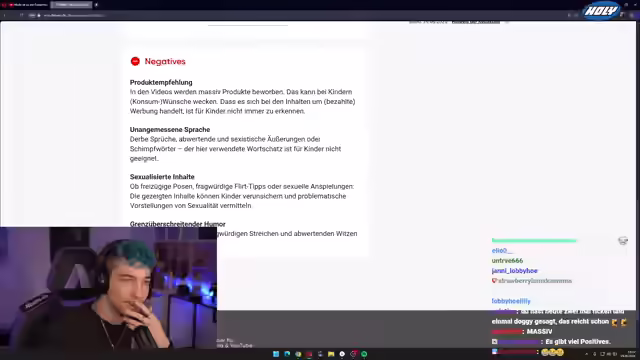Click the padlock icon in address bar
The height and width of the screenshot is (360, 640).
coord(39,15)
